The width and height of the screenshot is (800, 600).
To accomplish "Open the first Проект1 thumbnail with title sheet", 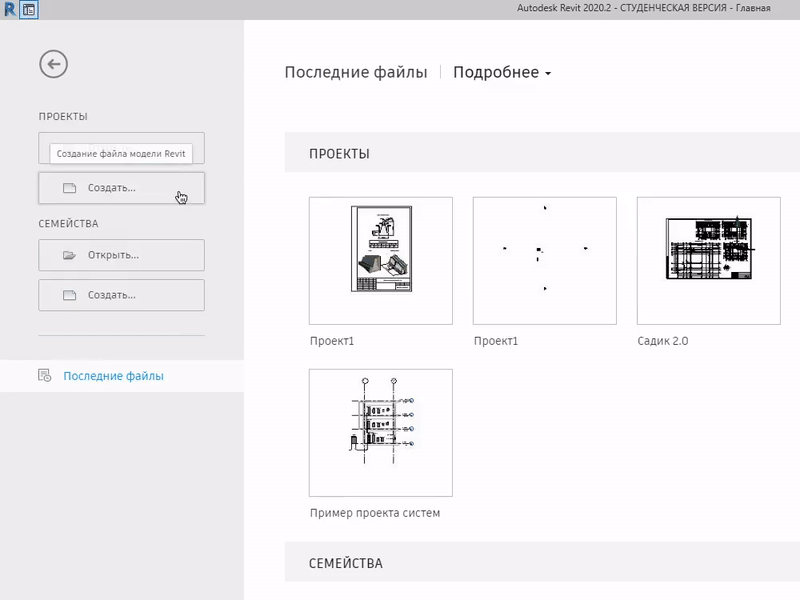I will pyautogui.click(x=380, y=260).
